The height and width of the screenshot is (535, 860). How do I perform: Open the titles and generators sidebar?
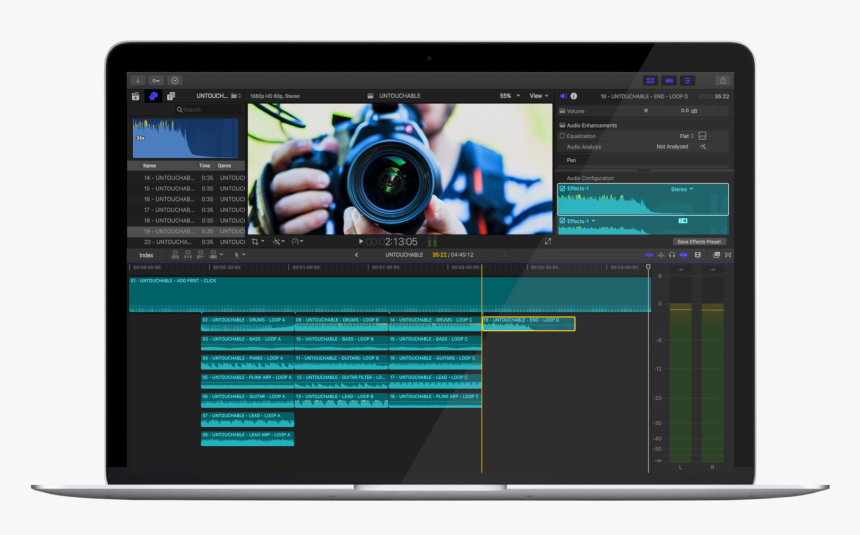(171, 96)
